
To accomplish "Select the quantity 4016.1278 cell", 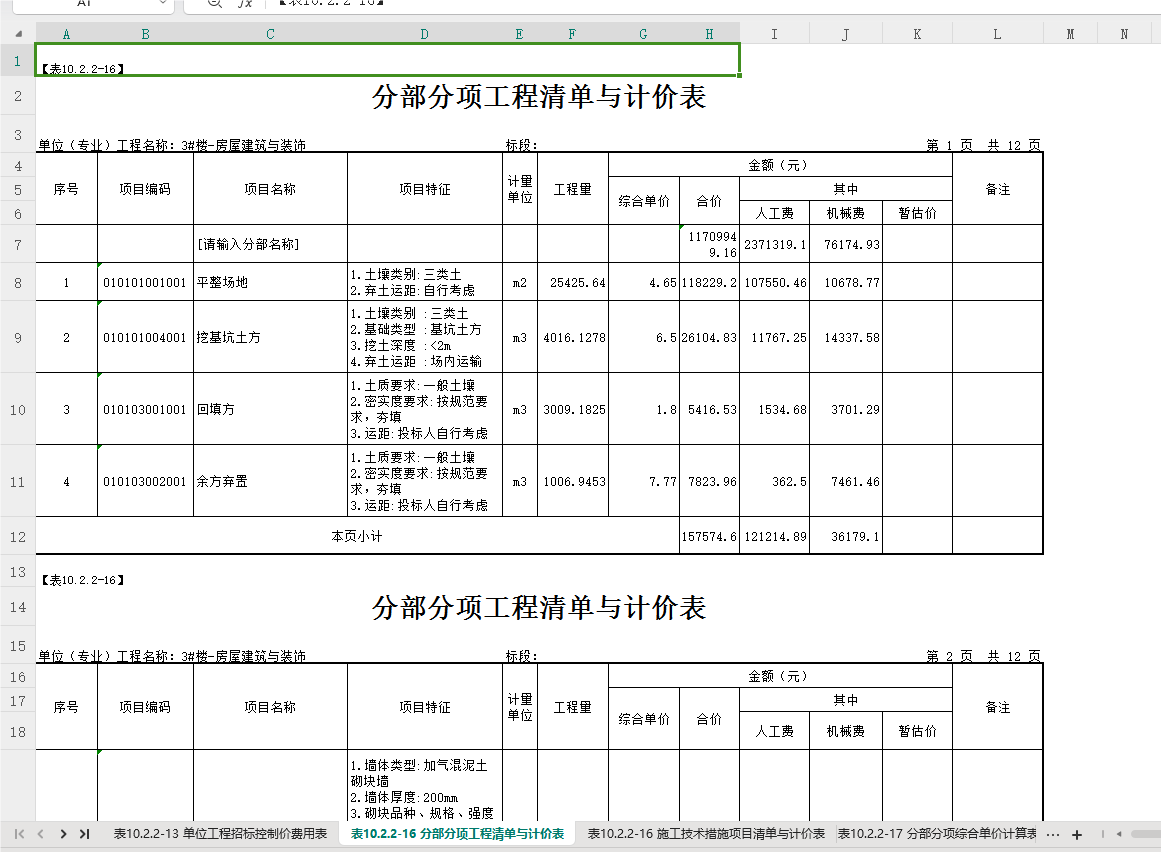I will [573, 337].
